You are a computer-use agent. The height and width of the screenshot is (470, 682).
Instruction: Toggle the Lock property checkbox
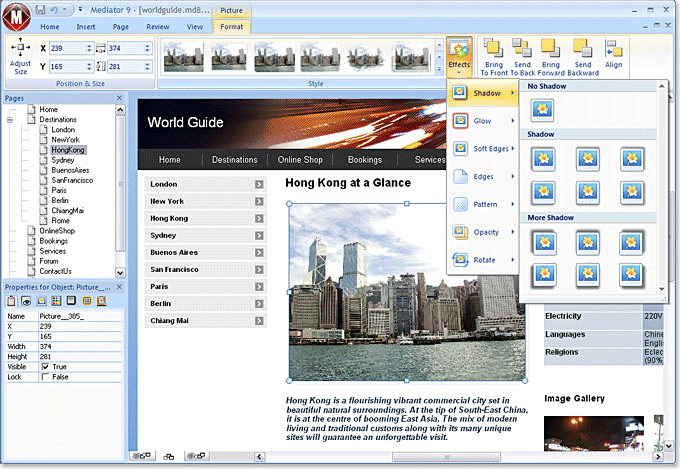(x=46, y=376)
